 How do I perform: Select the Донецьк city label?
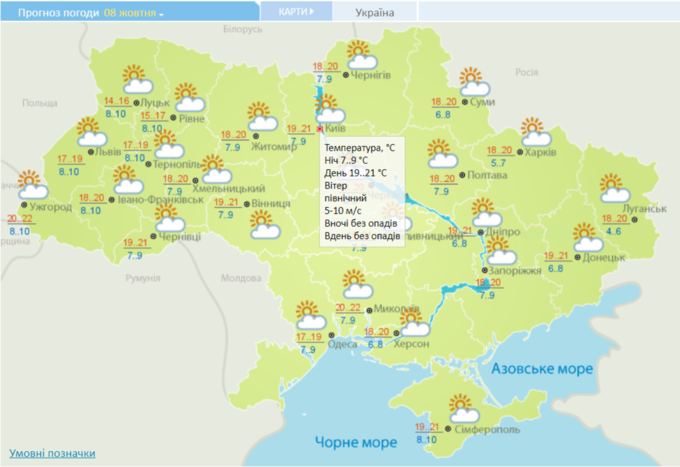click(604, 258)
